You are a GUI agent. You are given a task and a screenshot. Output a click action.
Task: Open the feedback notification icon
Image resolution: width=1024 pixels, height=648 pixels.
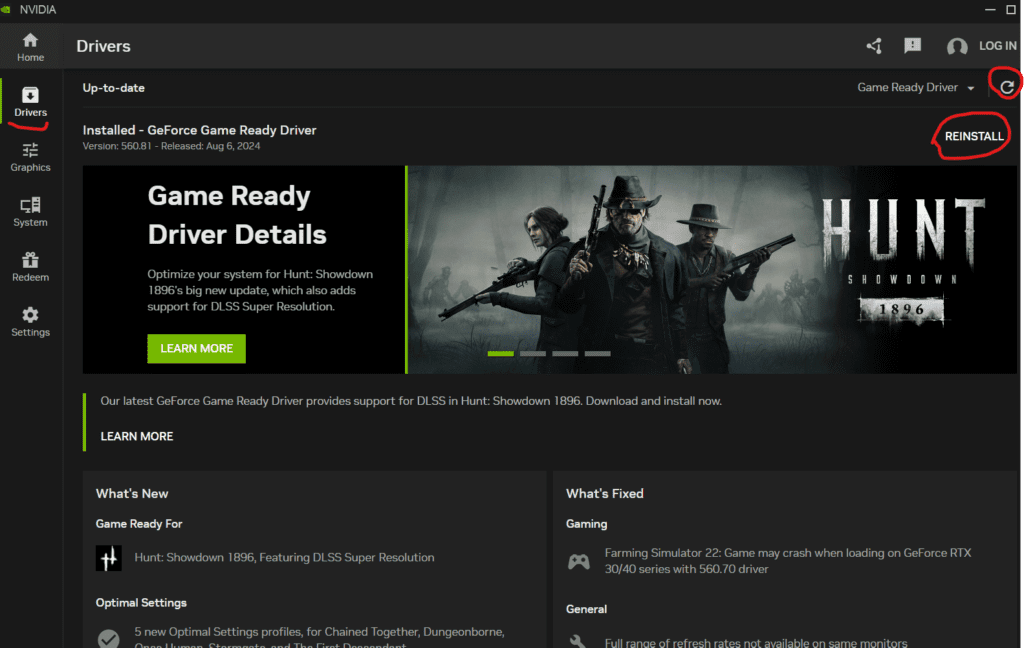coord(912,45)
